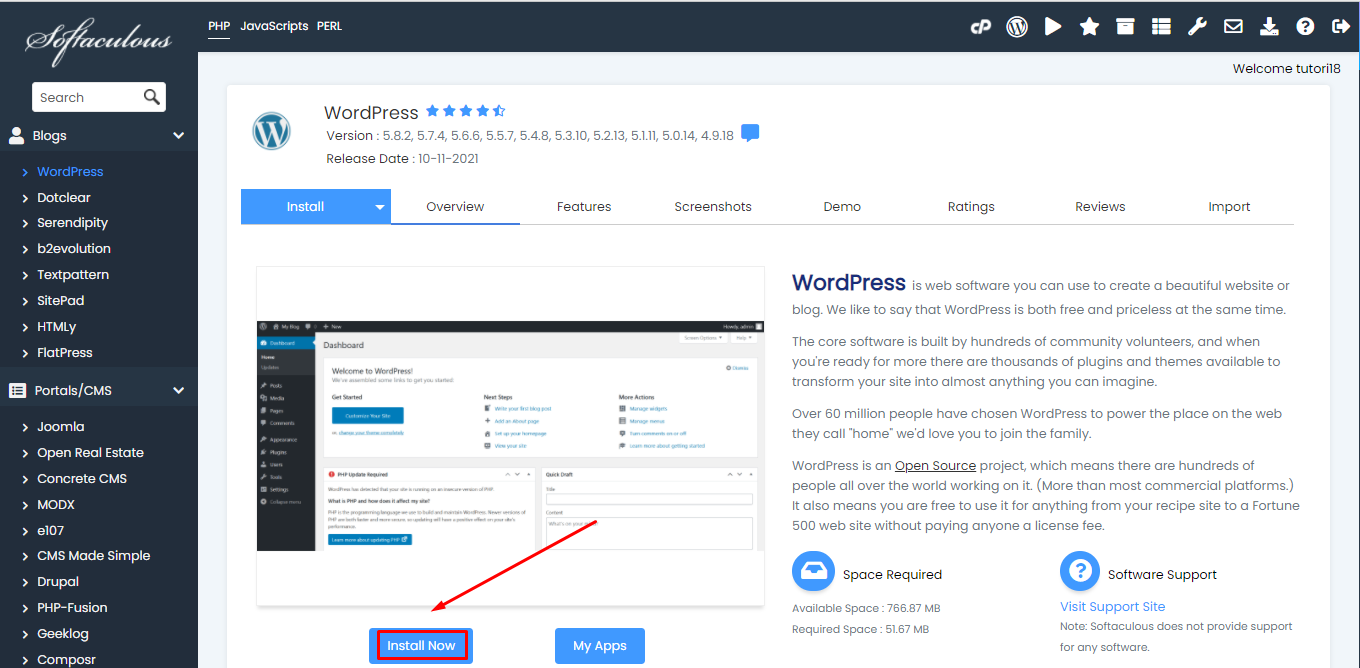Image resolution: width=1360 pixels, height=668 pixels.
Task: Select Concrete CMS in the sidebar
Action: tap(82, 479)
